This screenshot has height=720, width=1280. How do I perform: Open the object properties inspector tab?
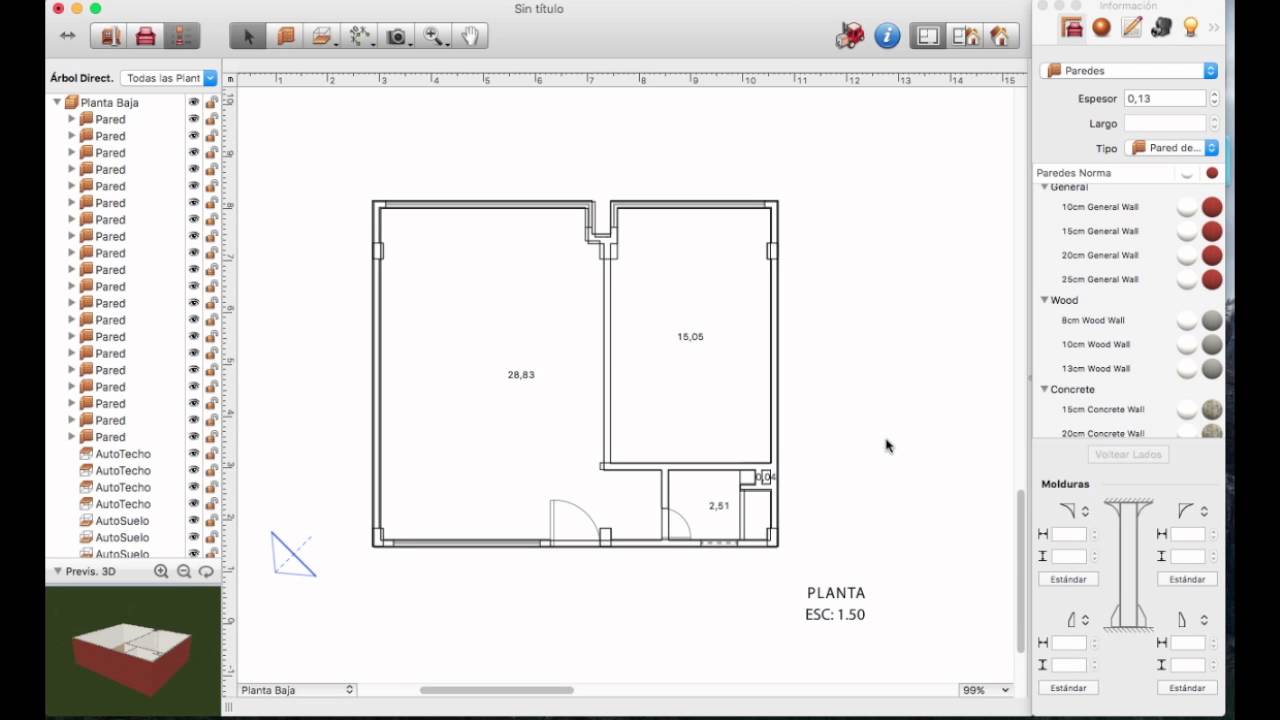click(x=1072, y=27)
